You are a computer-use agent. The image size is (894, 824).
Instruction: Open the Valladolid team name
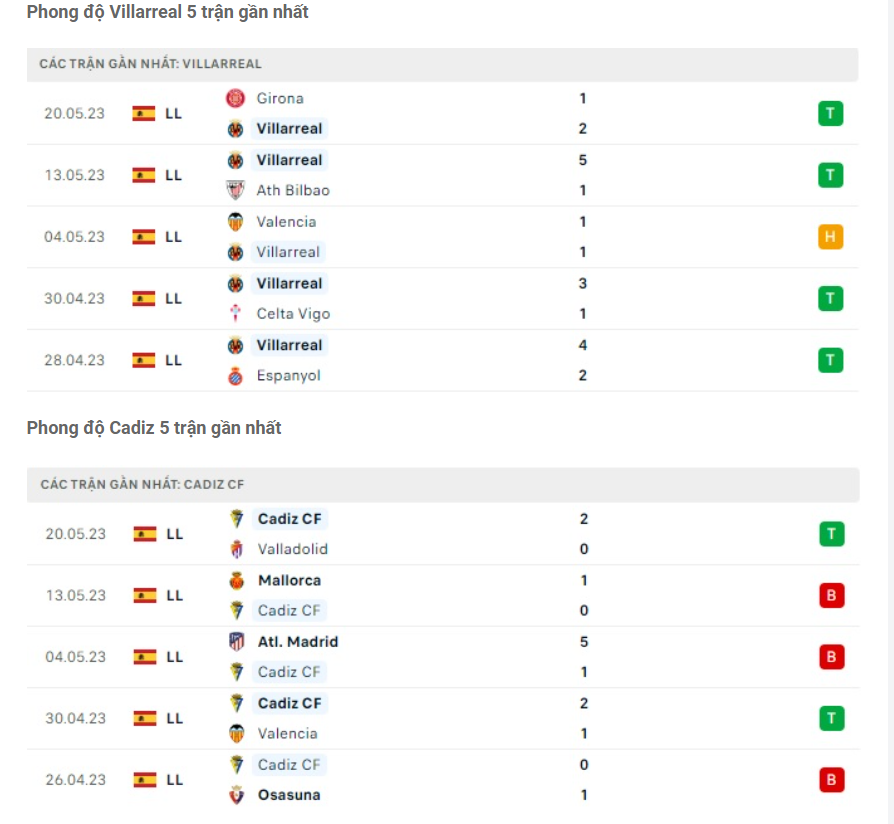294,549
